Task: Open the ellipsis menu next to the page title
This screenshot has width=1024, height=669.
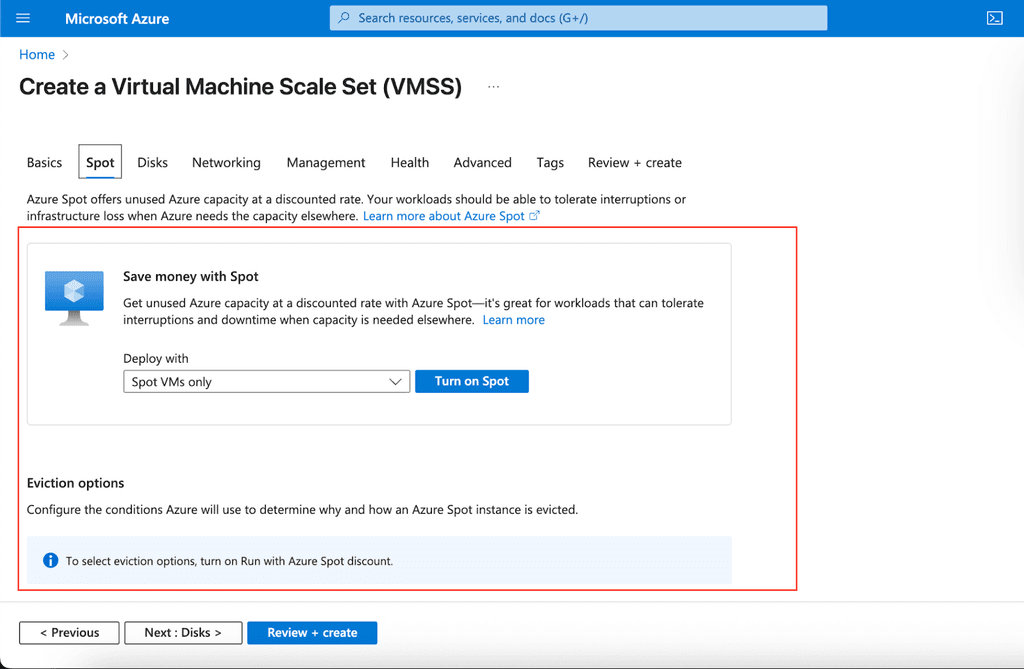Action: [493, 87]
